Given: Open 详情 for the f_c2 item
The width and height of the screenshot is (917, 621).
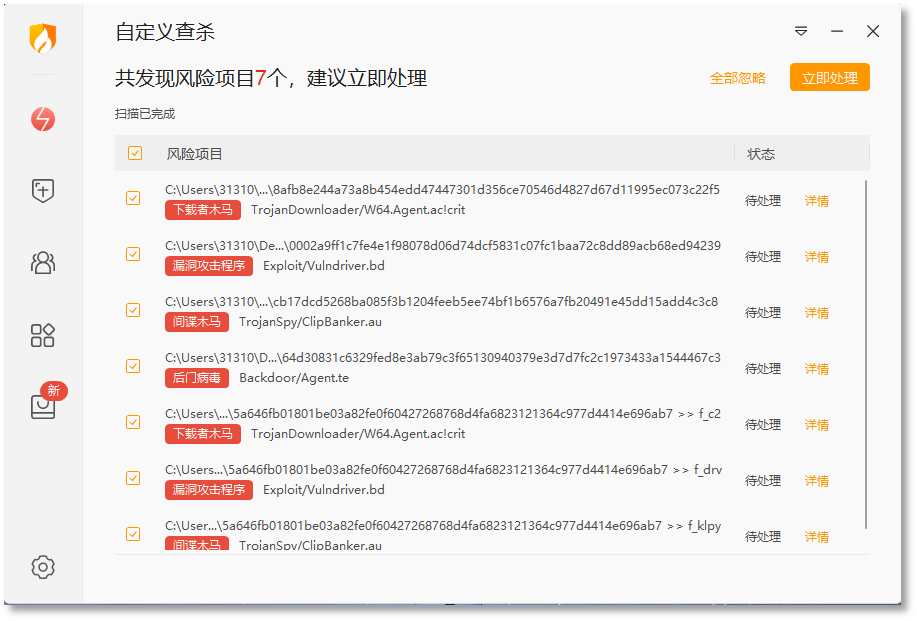Looking at the screenshot, I should 816,425.
